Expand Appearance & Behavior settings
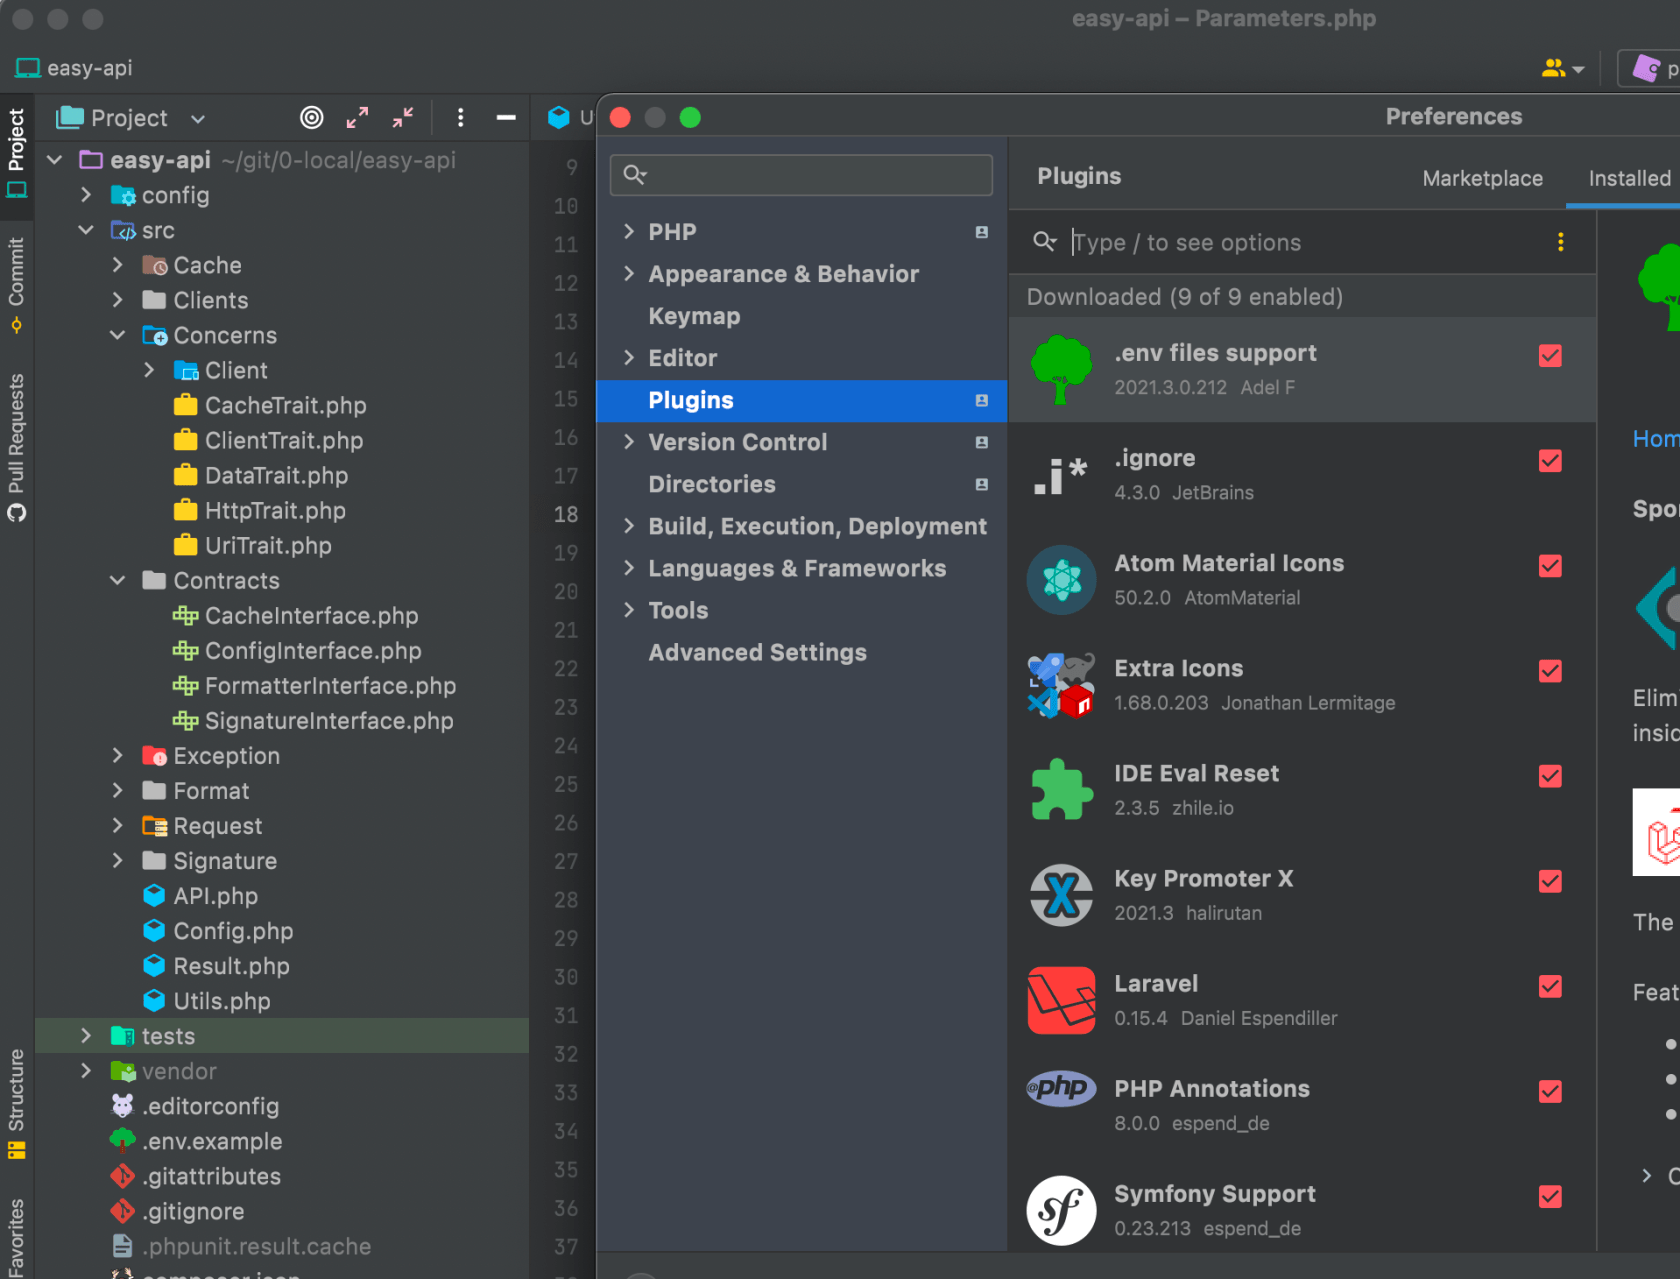1680x1279 pixels. [x=629, y=273]
